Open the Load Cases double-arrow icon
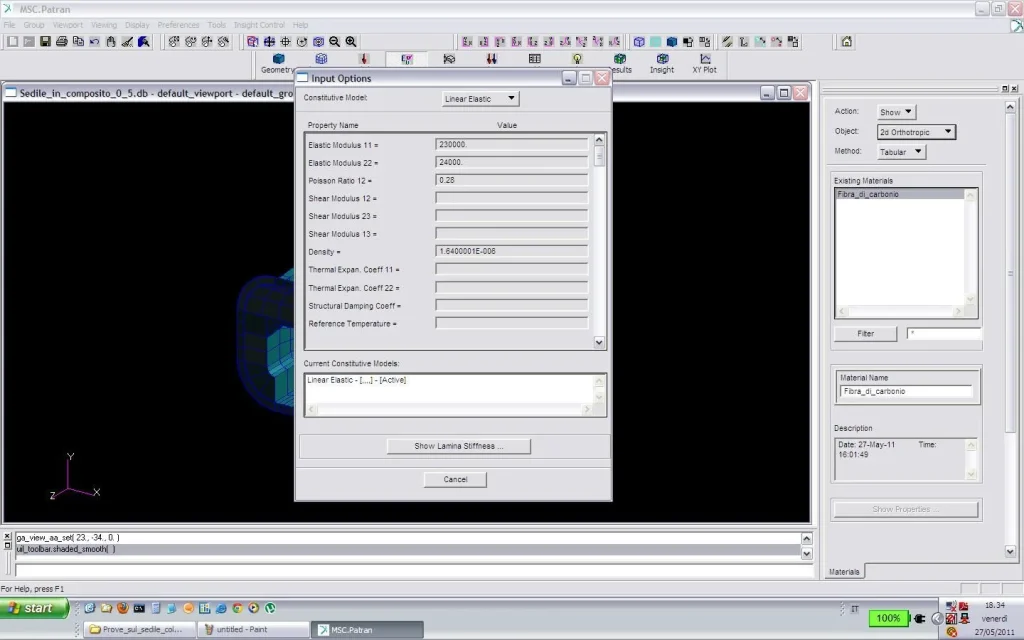Viewport: 1024px width, 640px height. [x=492, y=59]
